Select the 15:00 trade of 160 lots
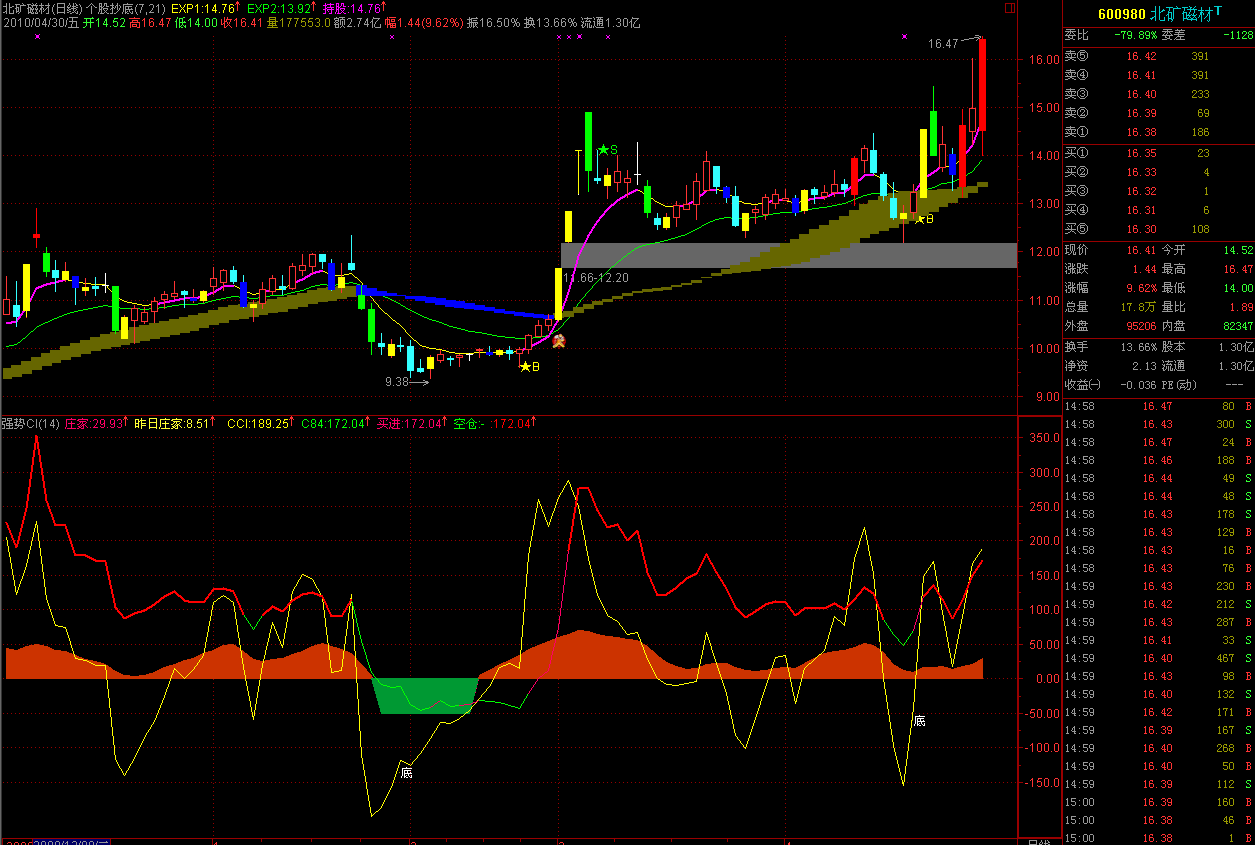The width and height of the screenshot is (1255, 845). point(1158,802)
